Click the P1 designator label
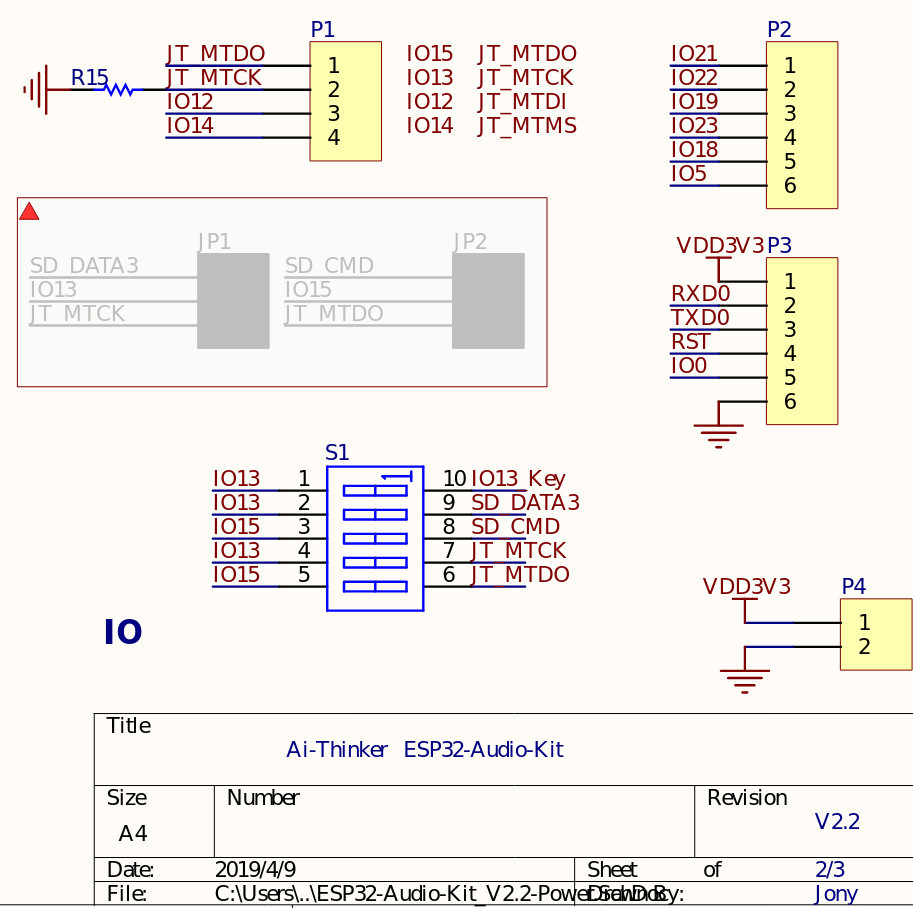This screenshot has height=908, width=913. (323, 29)
